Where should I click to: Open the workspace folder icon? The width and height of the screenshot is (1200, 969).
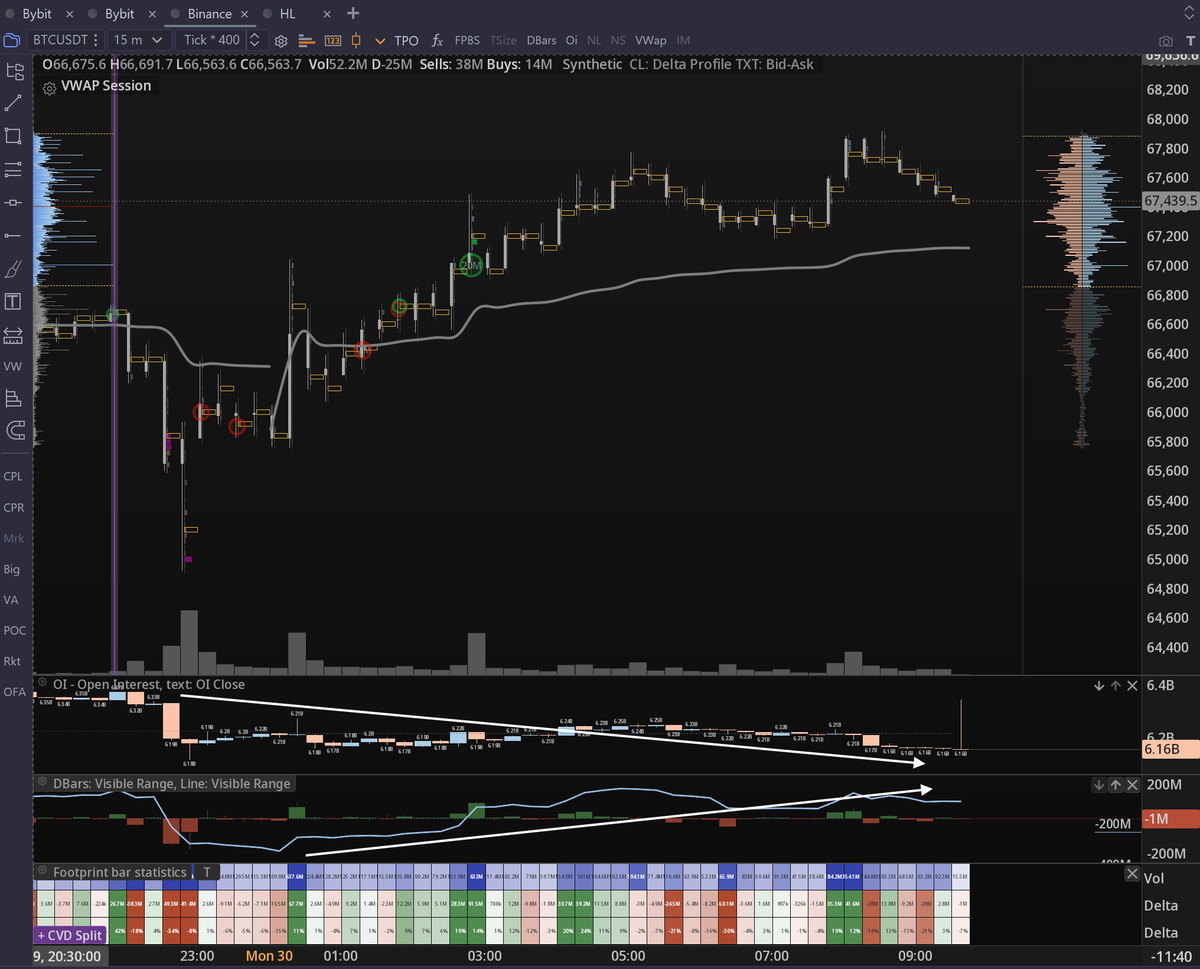tap(12, 41)
